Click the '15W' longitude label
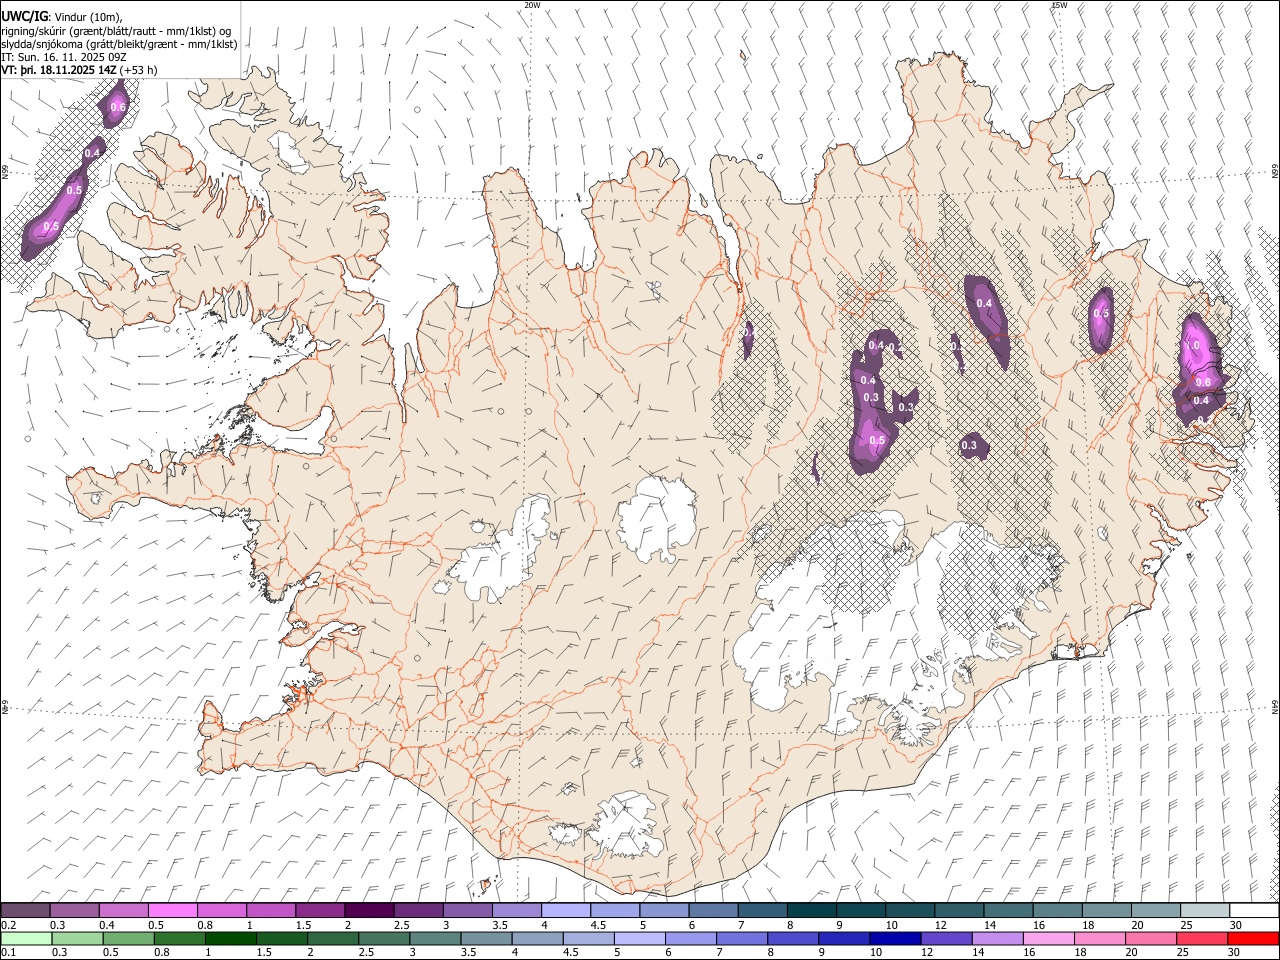The width and height of the screenshot is (1280, 960). [x=1059, y=5]
